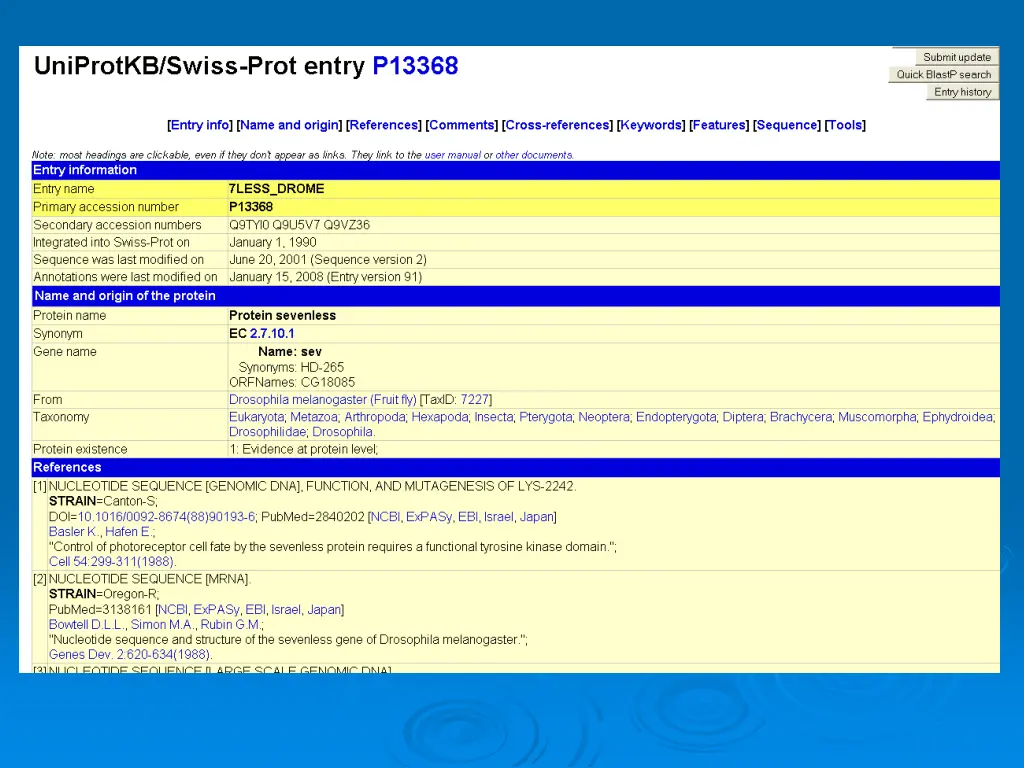The image size is (1024, 768).
Task: Open the Brachycera taxonomy link
Action: pos(801,417)
